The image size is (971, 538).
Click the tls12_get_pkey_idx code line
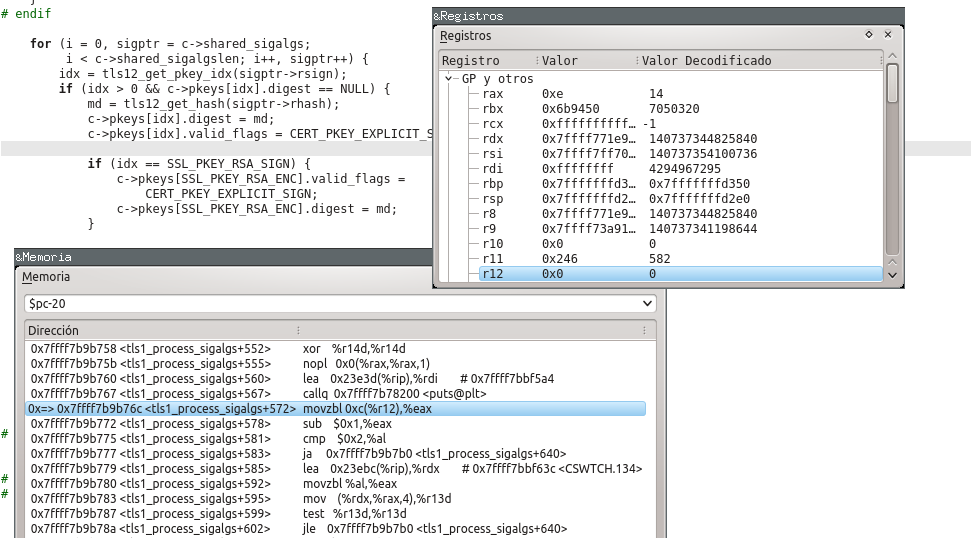(203, 74)
